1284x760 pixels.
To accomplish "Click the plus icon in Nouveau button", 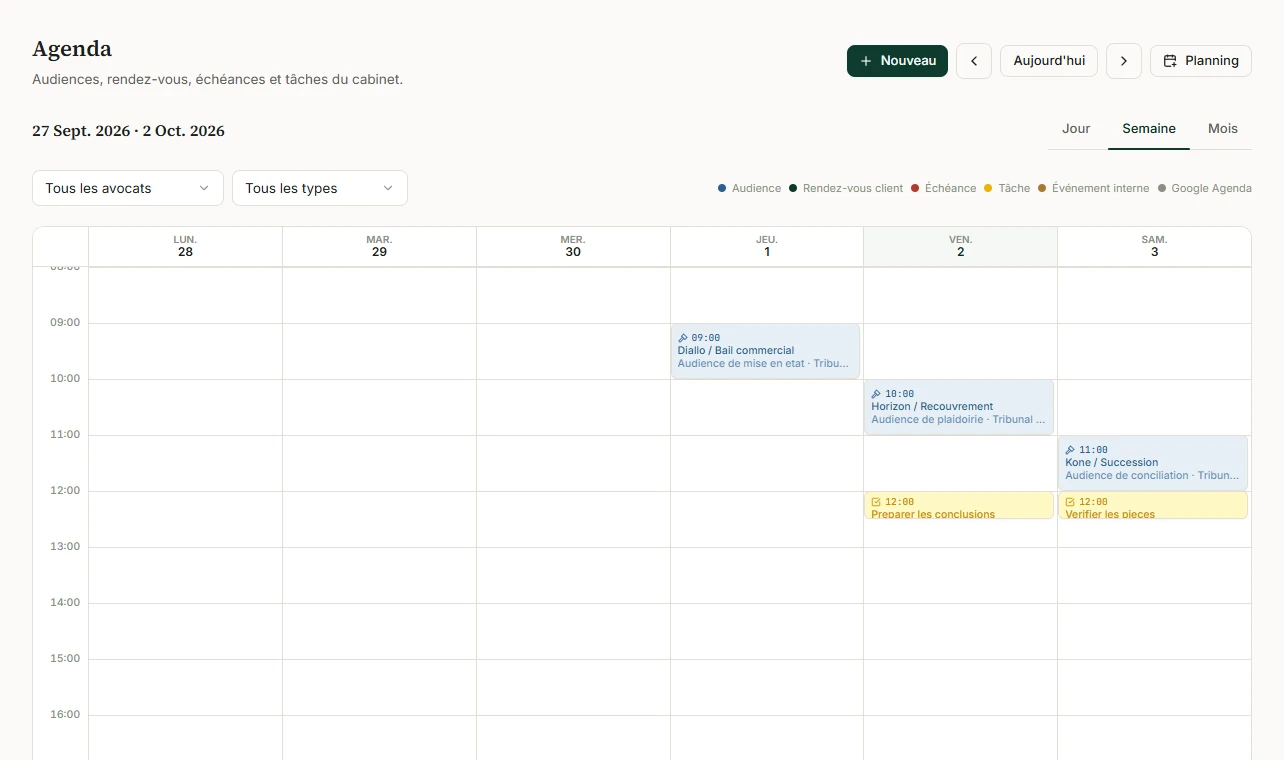I will tap(866, 61).
